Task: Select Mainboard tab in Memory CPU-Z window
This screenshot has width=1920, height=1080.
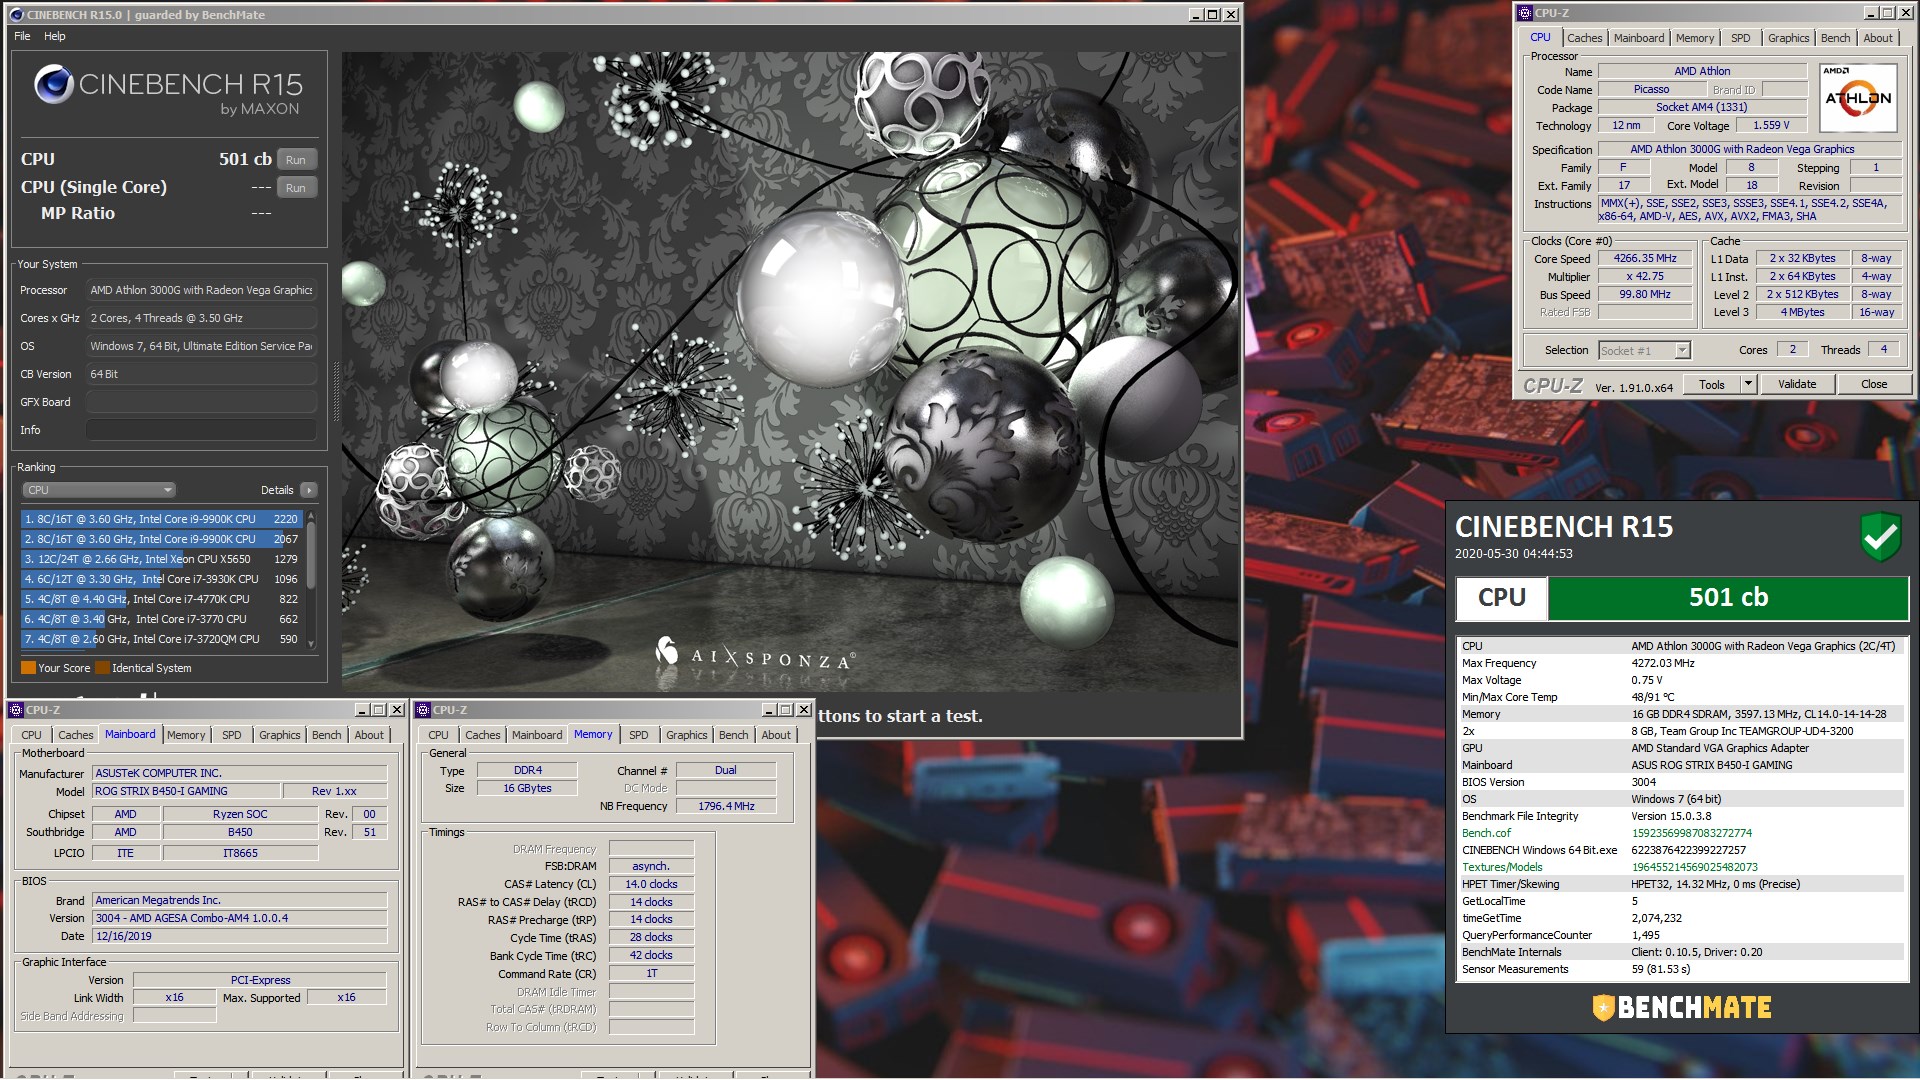Action: [537, 735]
